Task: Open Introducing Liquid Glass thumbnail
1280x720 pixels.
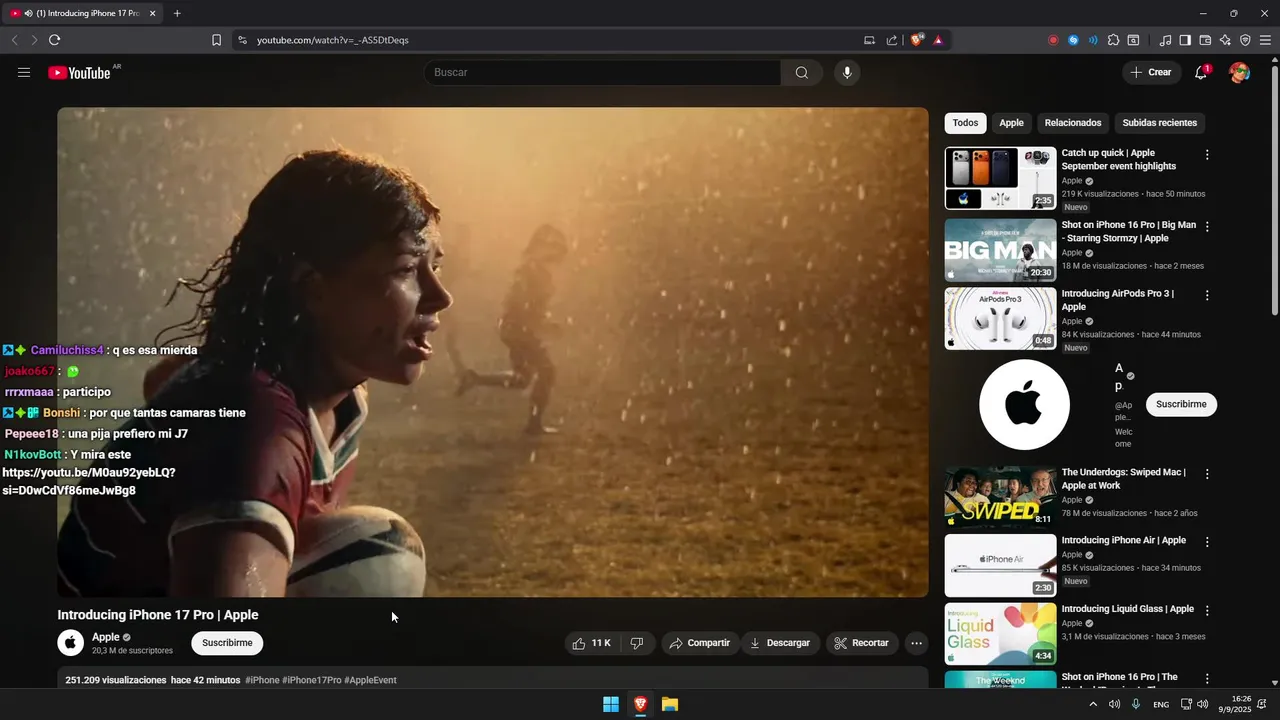Action: [x=1000, y=634]
